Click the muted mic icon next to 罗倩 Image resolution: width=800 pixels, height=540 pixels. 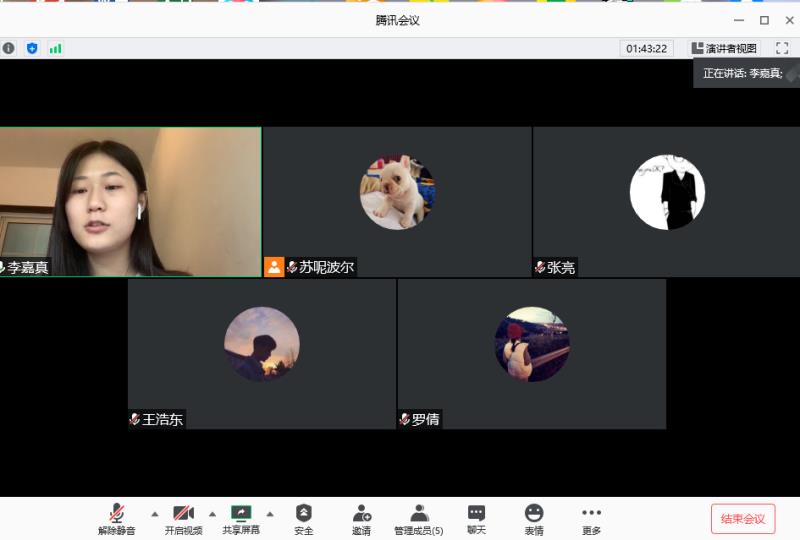coord(405,420)
